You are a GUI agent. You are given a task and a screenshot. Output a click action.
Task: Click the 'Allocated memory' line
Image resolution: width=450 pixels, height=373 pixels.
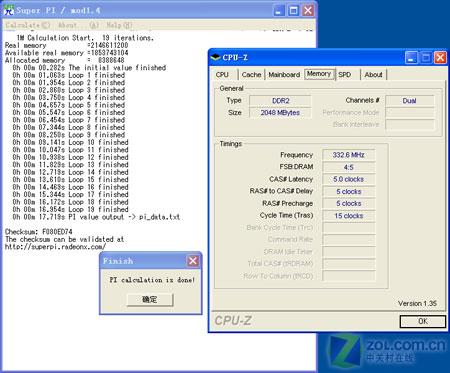click(x=64, y=60)
